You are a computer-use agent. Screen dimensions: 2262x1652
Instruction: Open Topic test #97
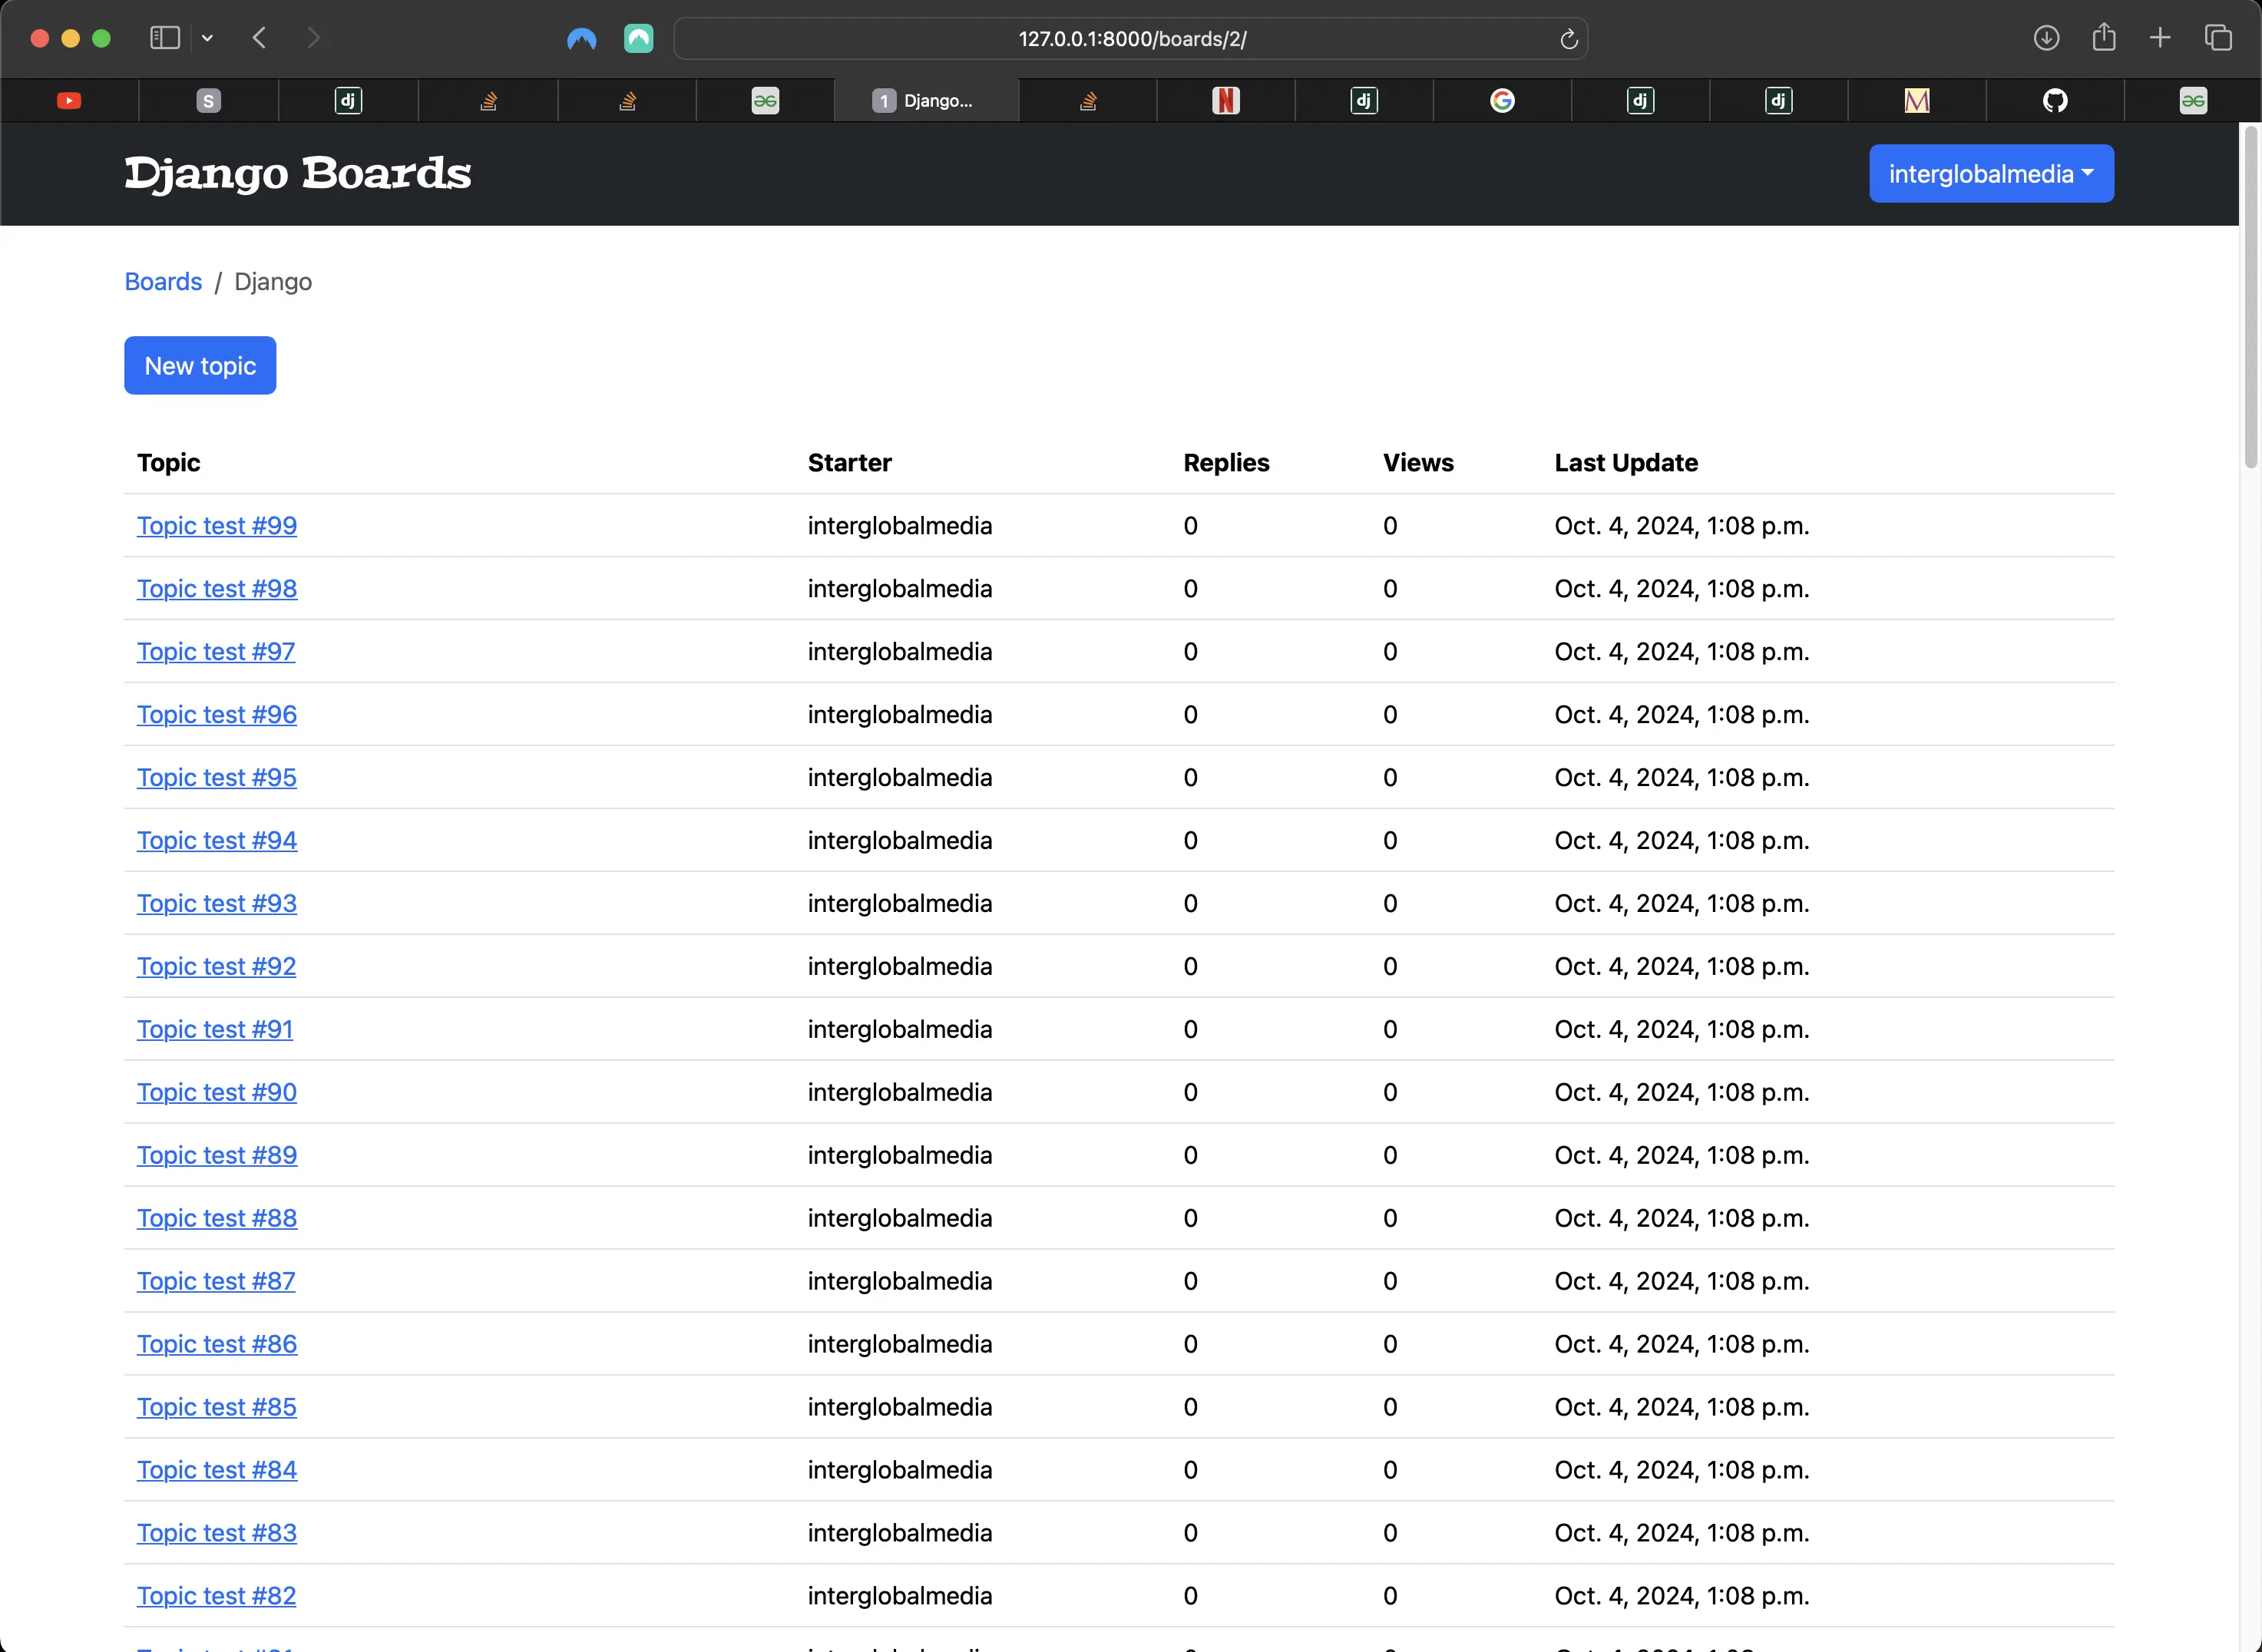(x=216, y=651)
